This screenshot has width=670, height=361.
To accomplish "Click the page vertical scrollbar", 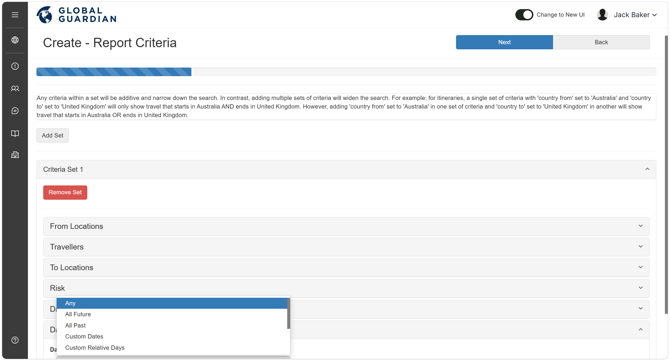I will pyautogui.click(x=666, y=174).
